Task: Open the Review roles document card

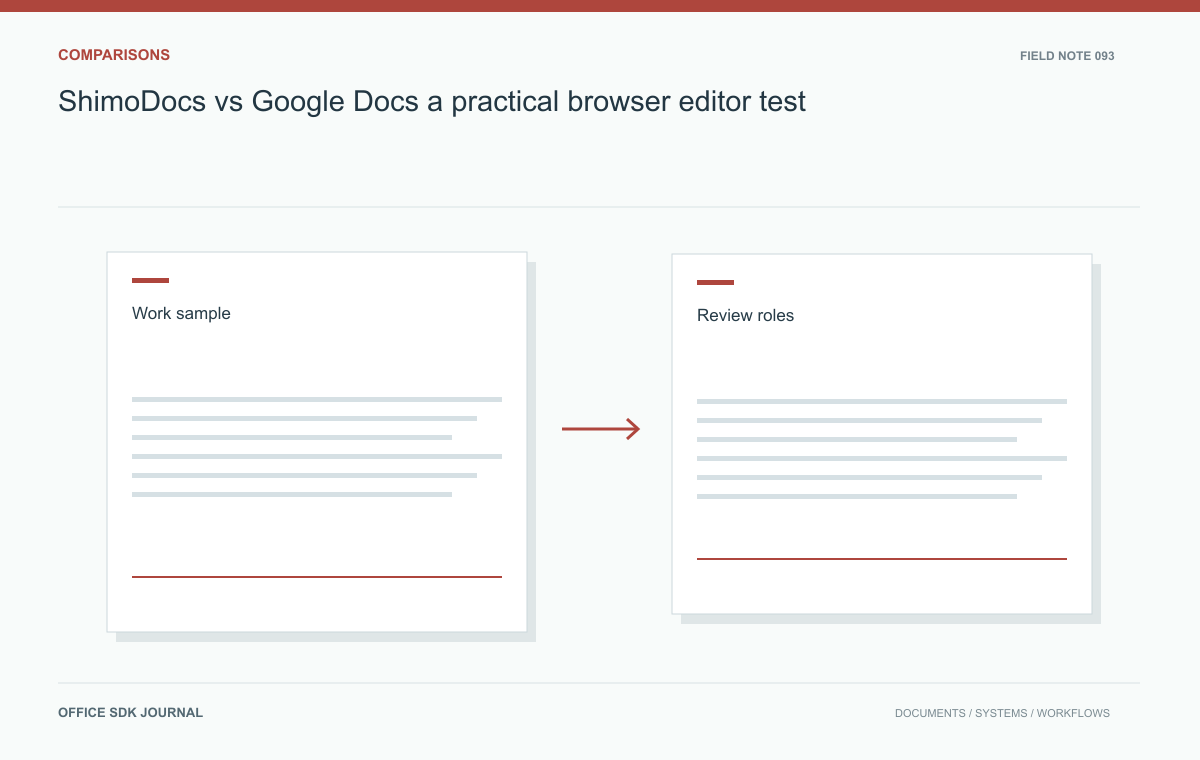Action: (882, 434)
